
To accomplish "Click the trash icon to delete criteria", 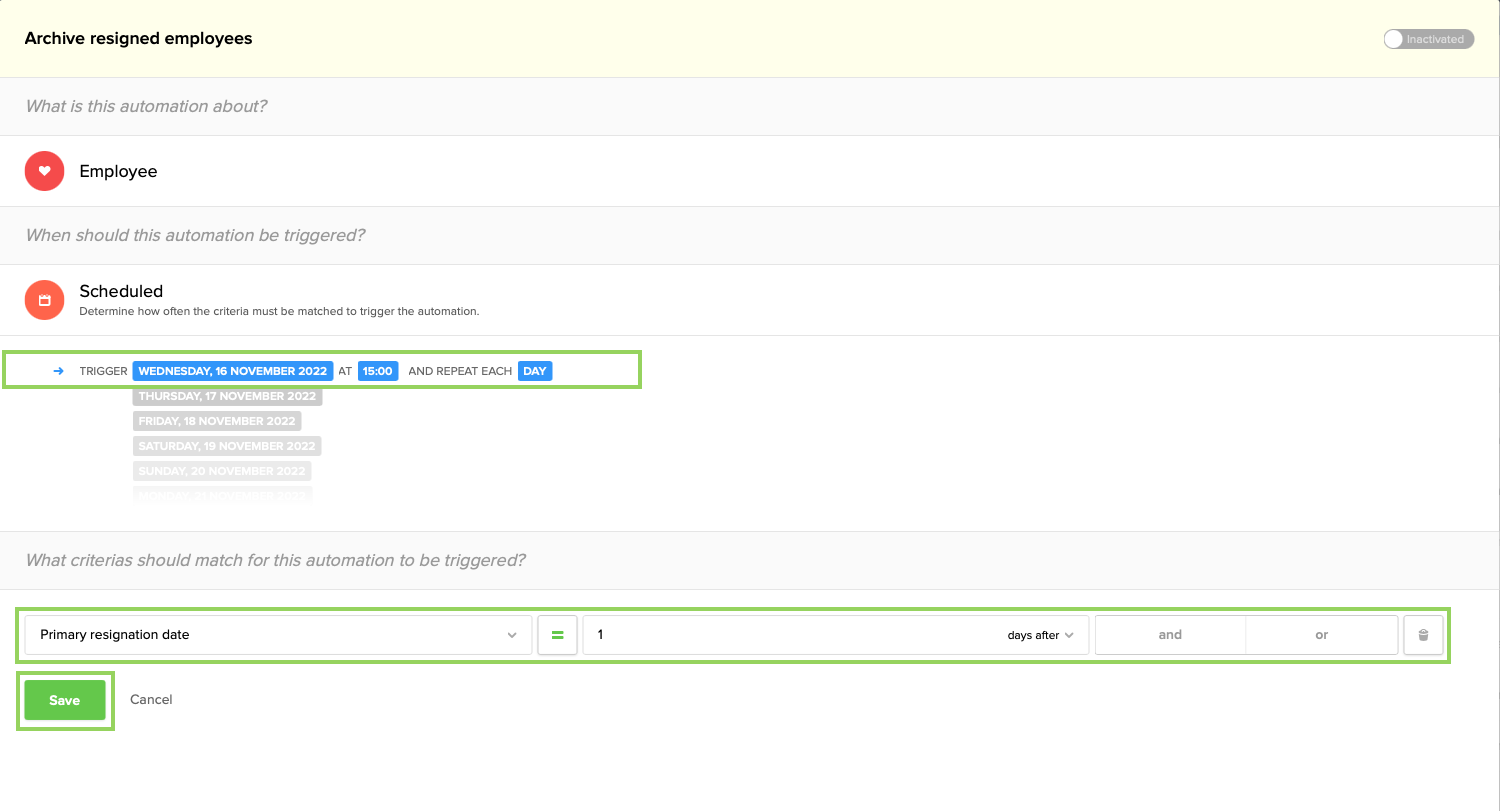I will [1422, 634].
